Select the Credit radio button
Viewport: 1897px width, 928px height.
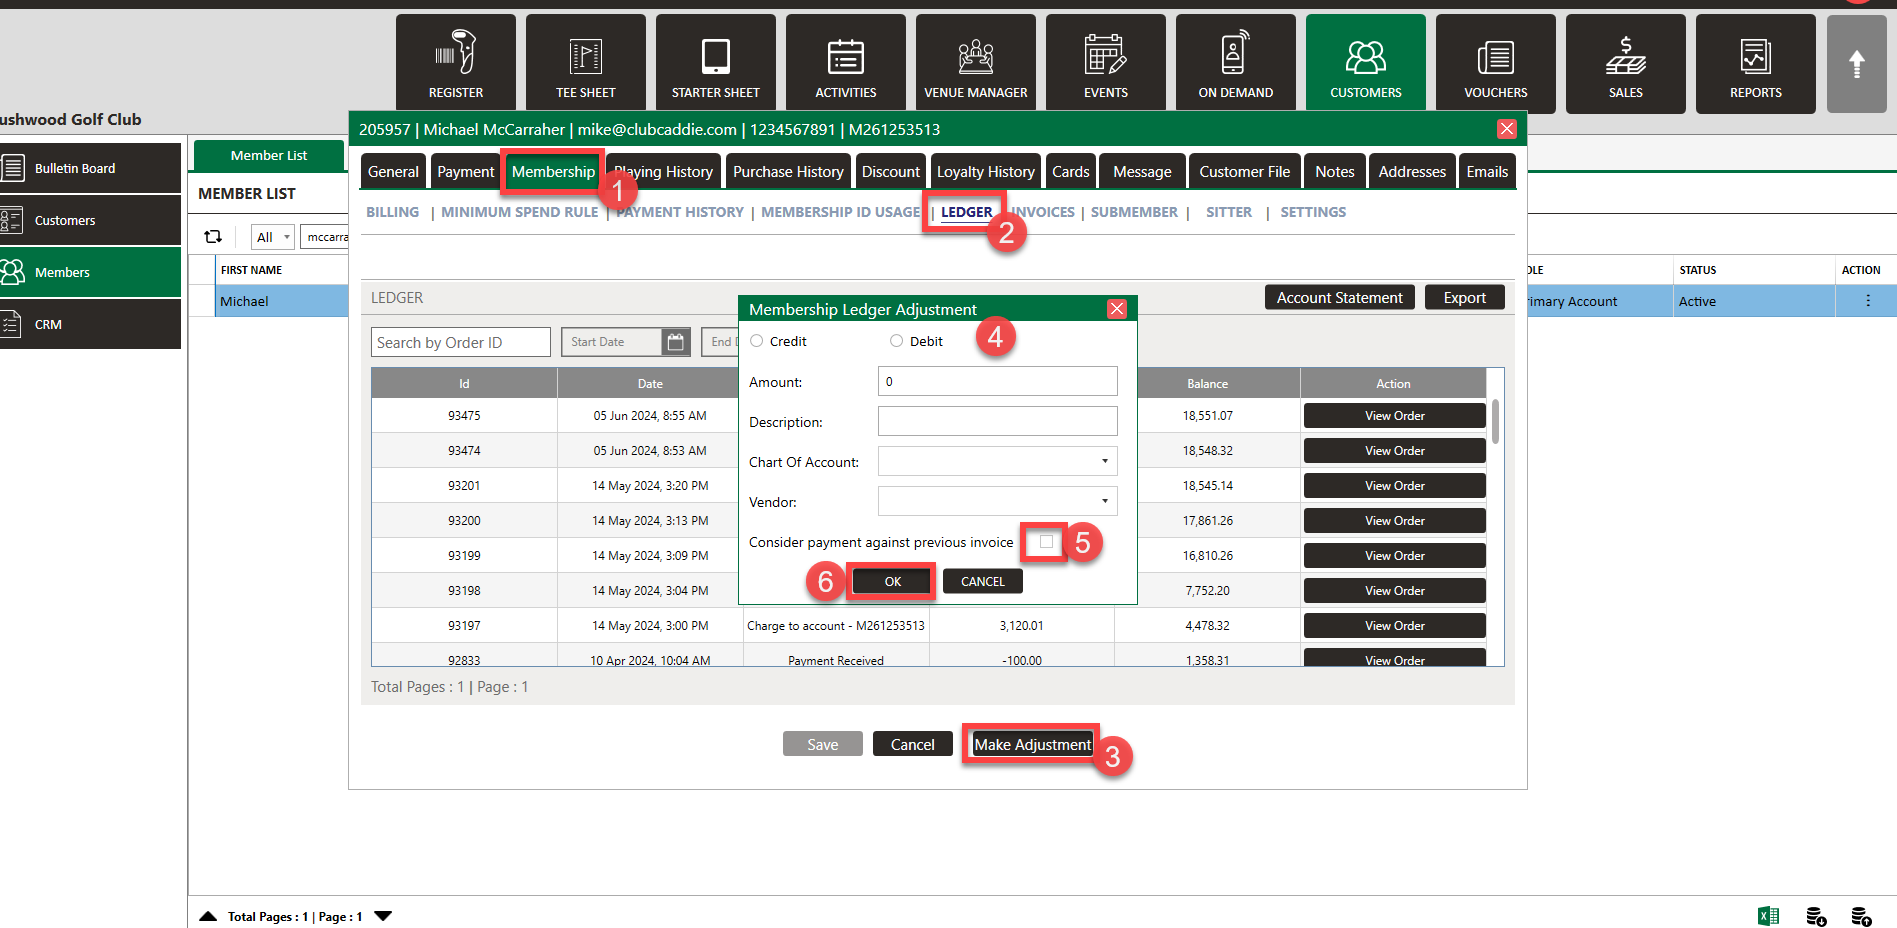click(x=757, y=341)
